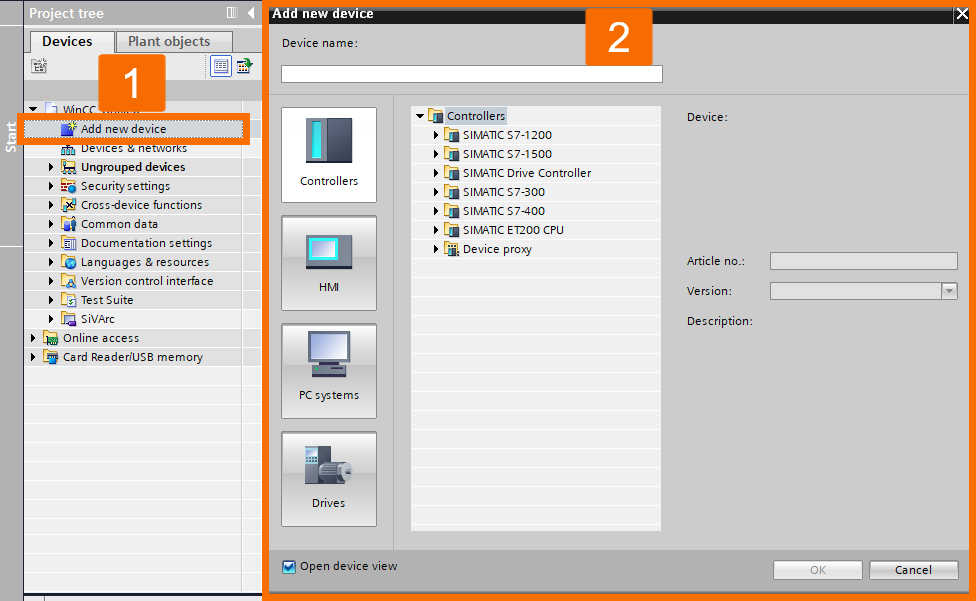The image size is (976, 601).
Task: Click the Version control interface icon
Action: coord(68,281)
